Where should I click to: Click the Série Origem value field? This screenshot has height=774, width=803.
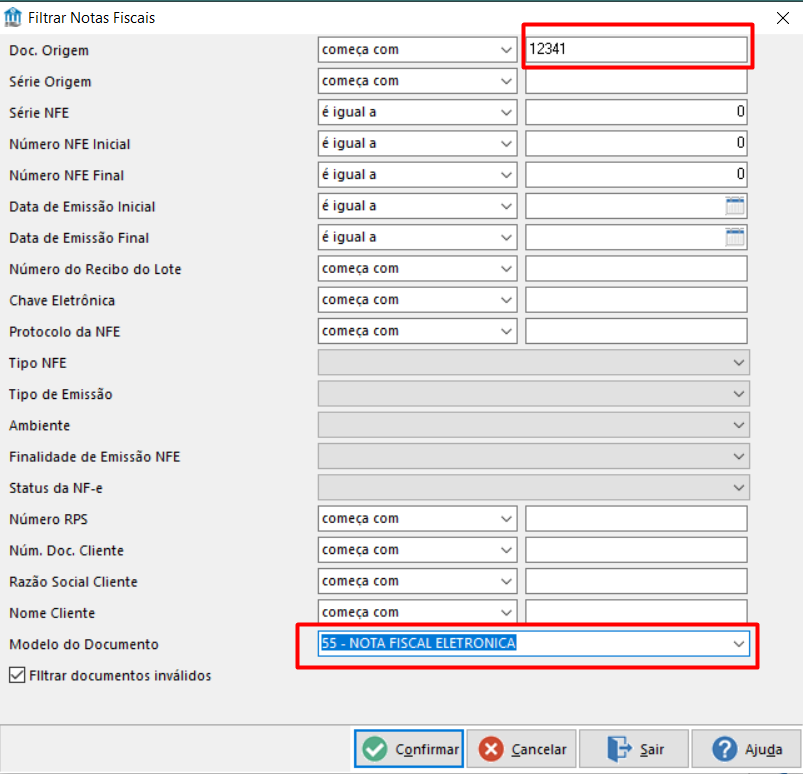click(x=636, y=81)
